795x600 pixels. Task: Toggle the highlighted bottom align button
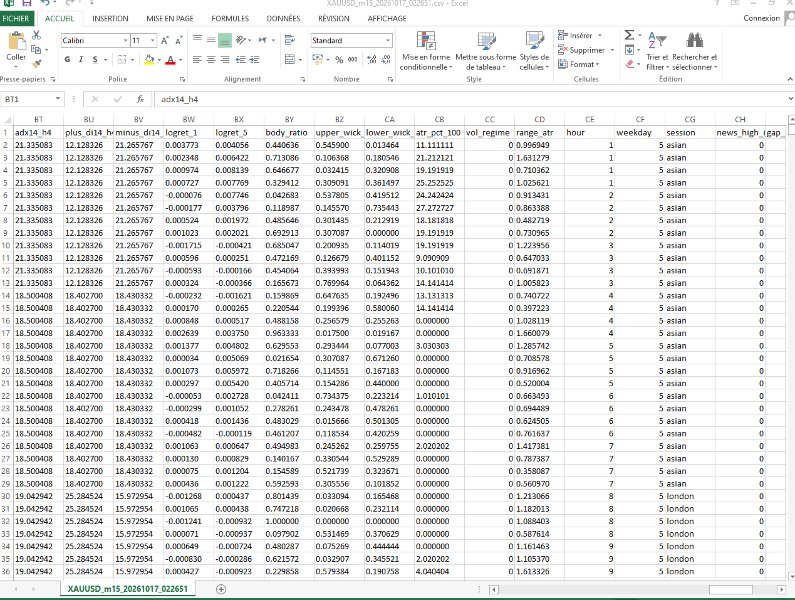coord(225,40)
